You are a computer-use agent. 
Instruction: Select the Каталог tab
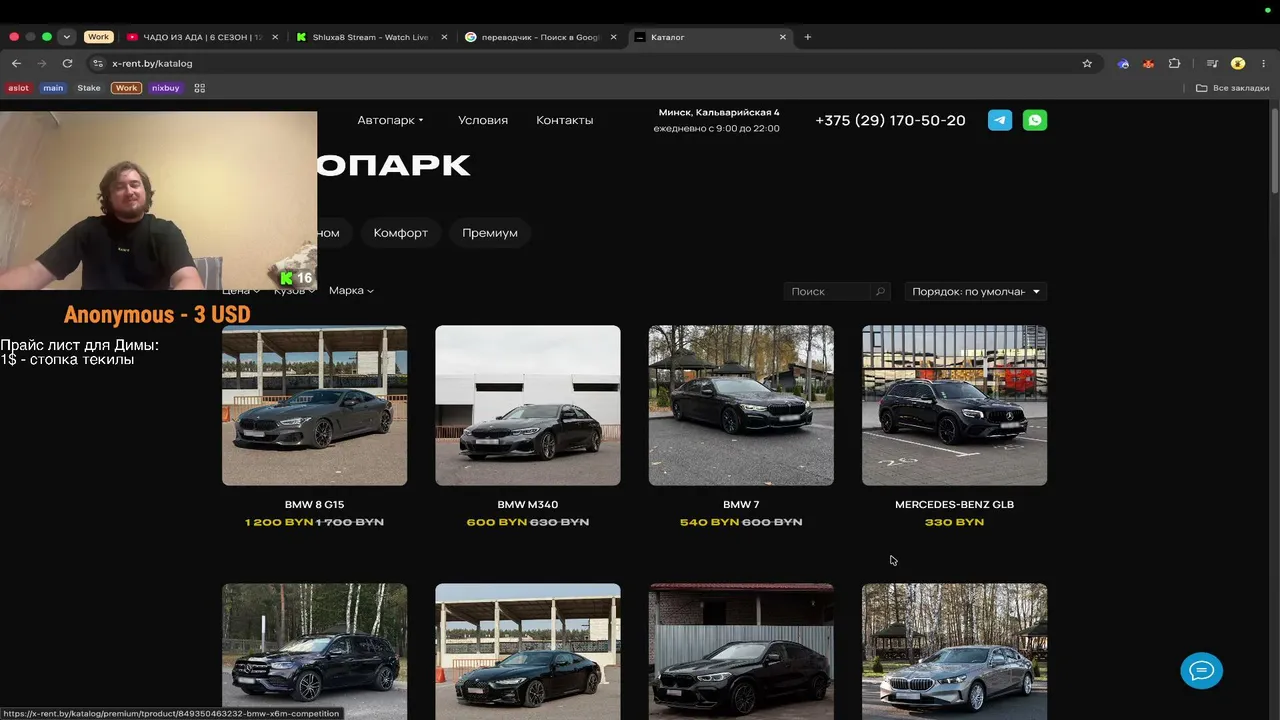coord(710,37)
